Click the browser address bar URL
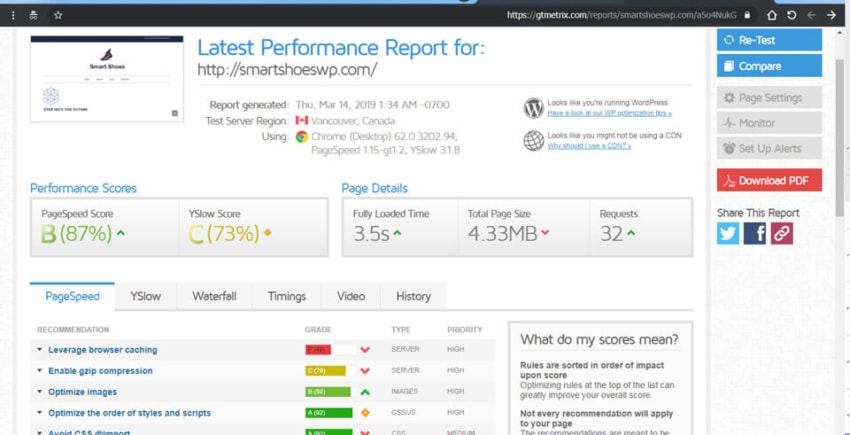 (622, 15)
